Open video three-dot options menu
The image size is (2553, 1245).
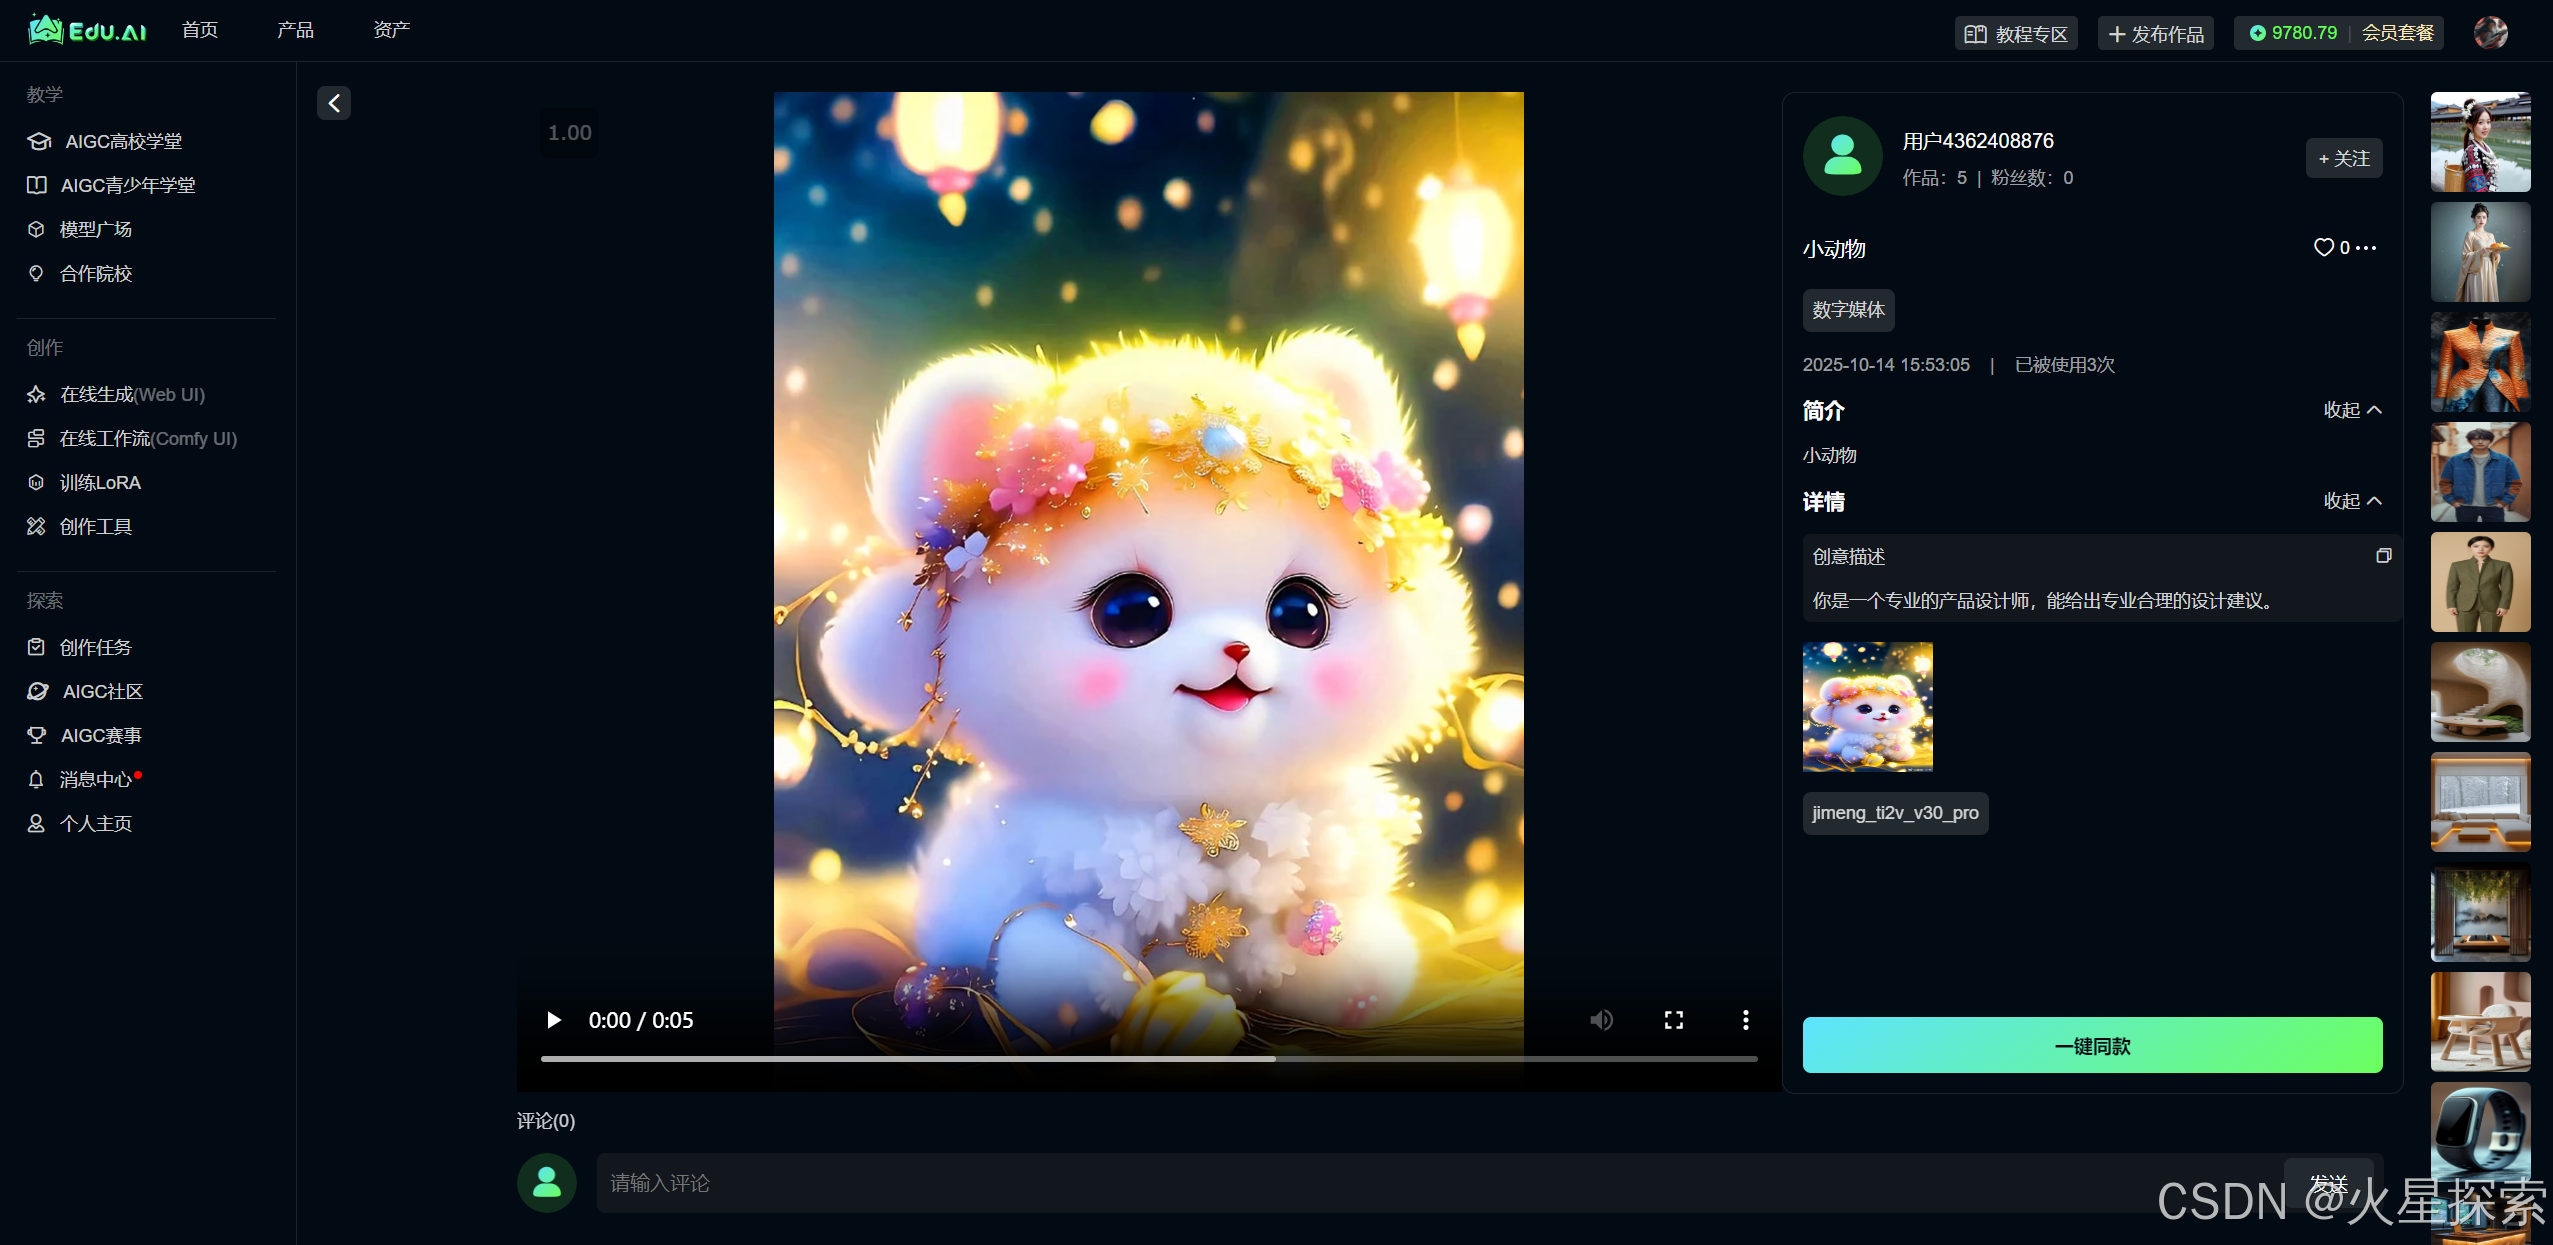coord(1745,1020)
